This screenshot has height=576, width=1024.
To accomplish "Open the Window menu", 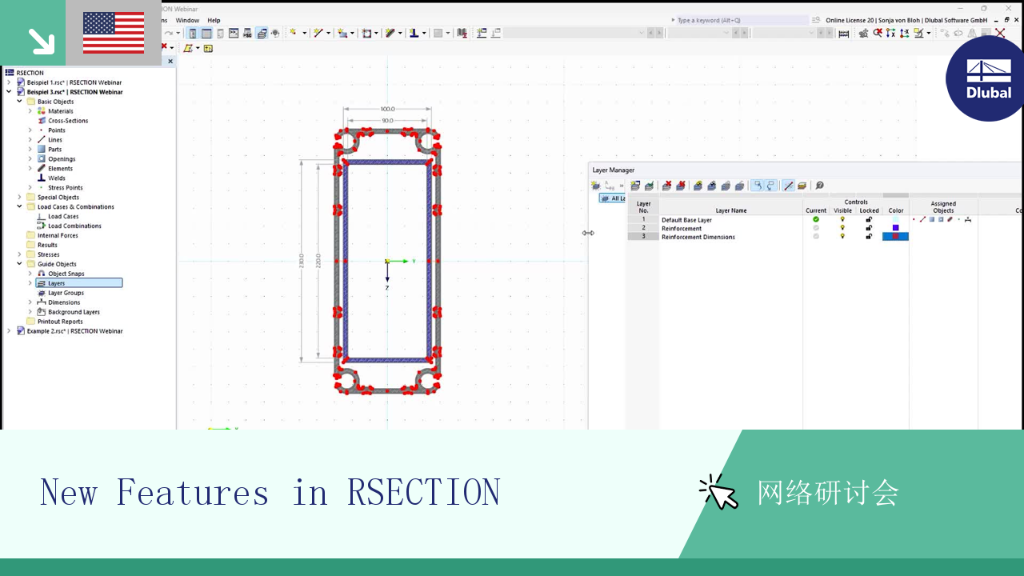I will (187, 20).
